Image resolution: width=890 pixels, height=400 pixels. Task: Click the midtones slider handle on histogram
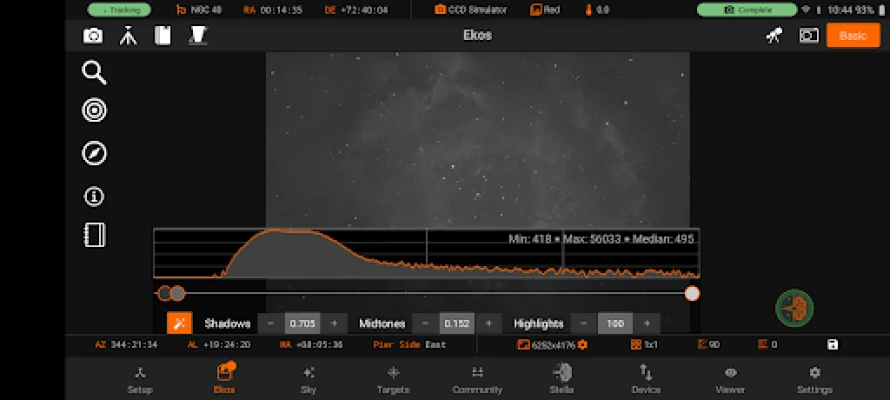click(178, 293)
